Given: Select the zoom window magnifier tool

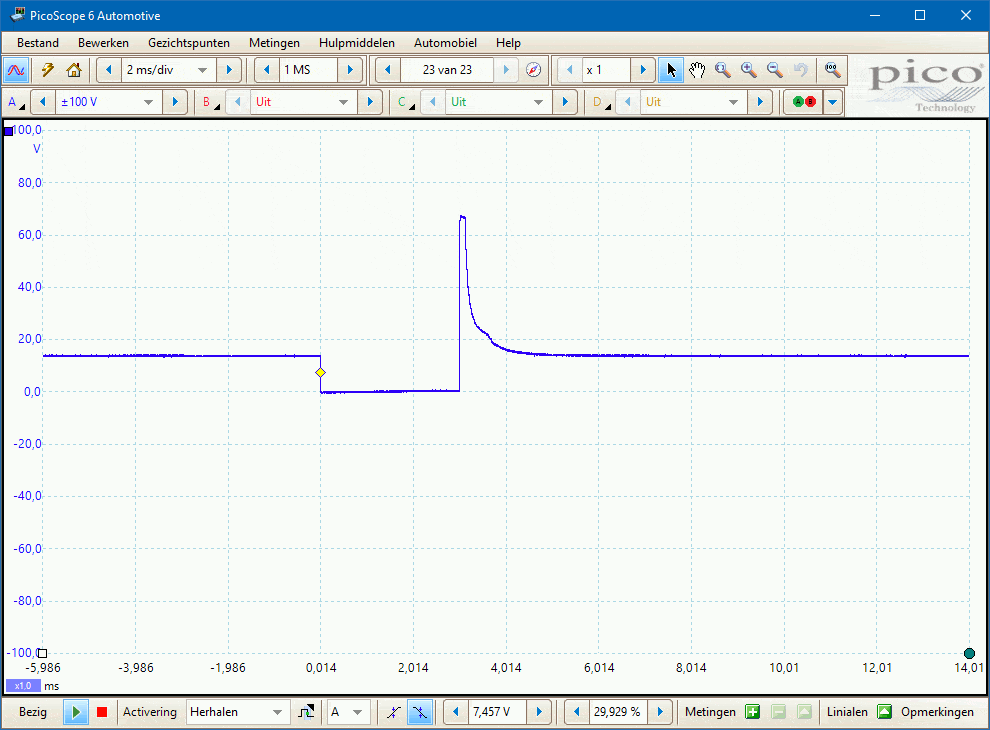Looking at the screenshot, I should (x=723, y=70).
